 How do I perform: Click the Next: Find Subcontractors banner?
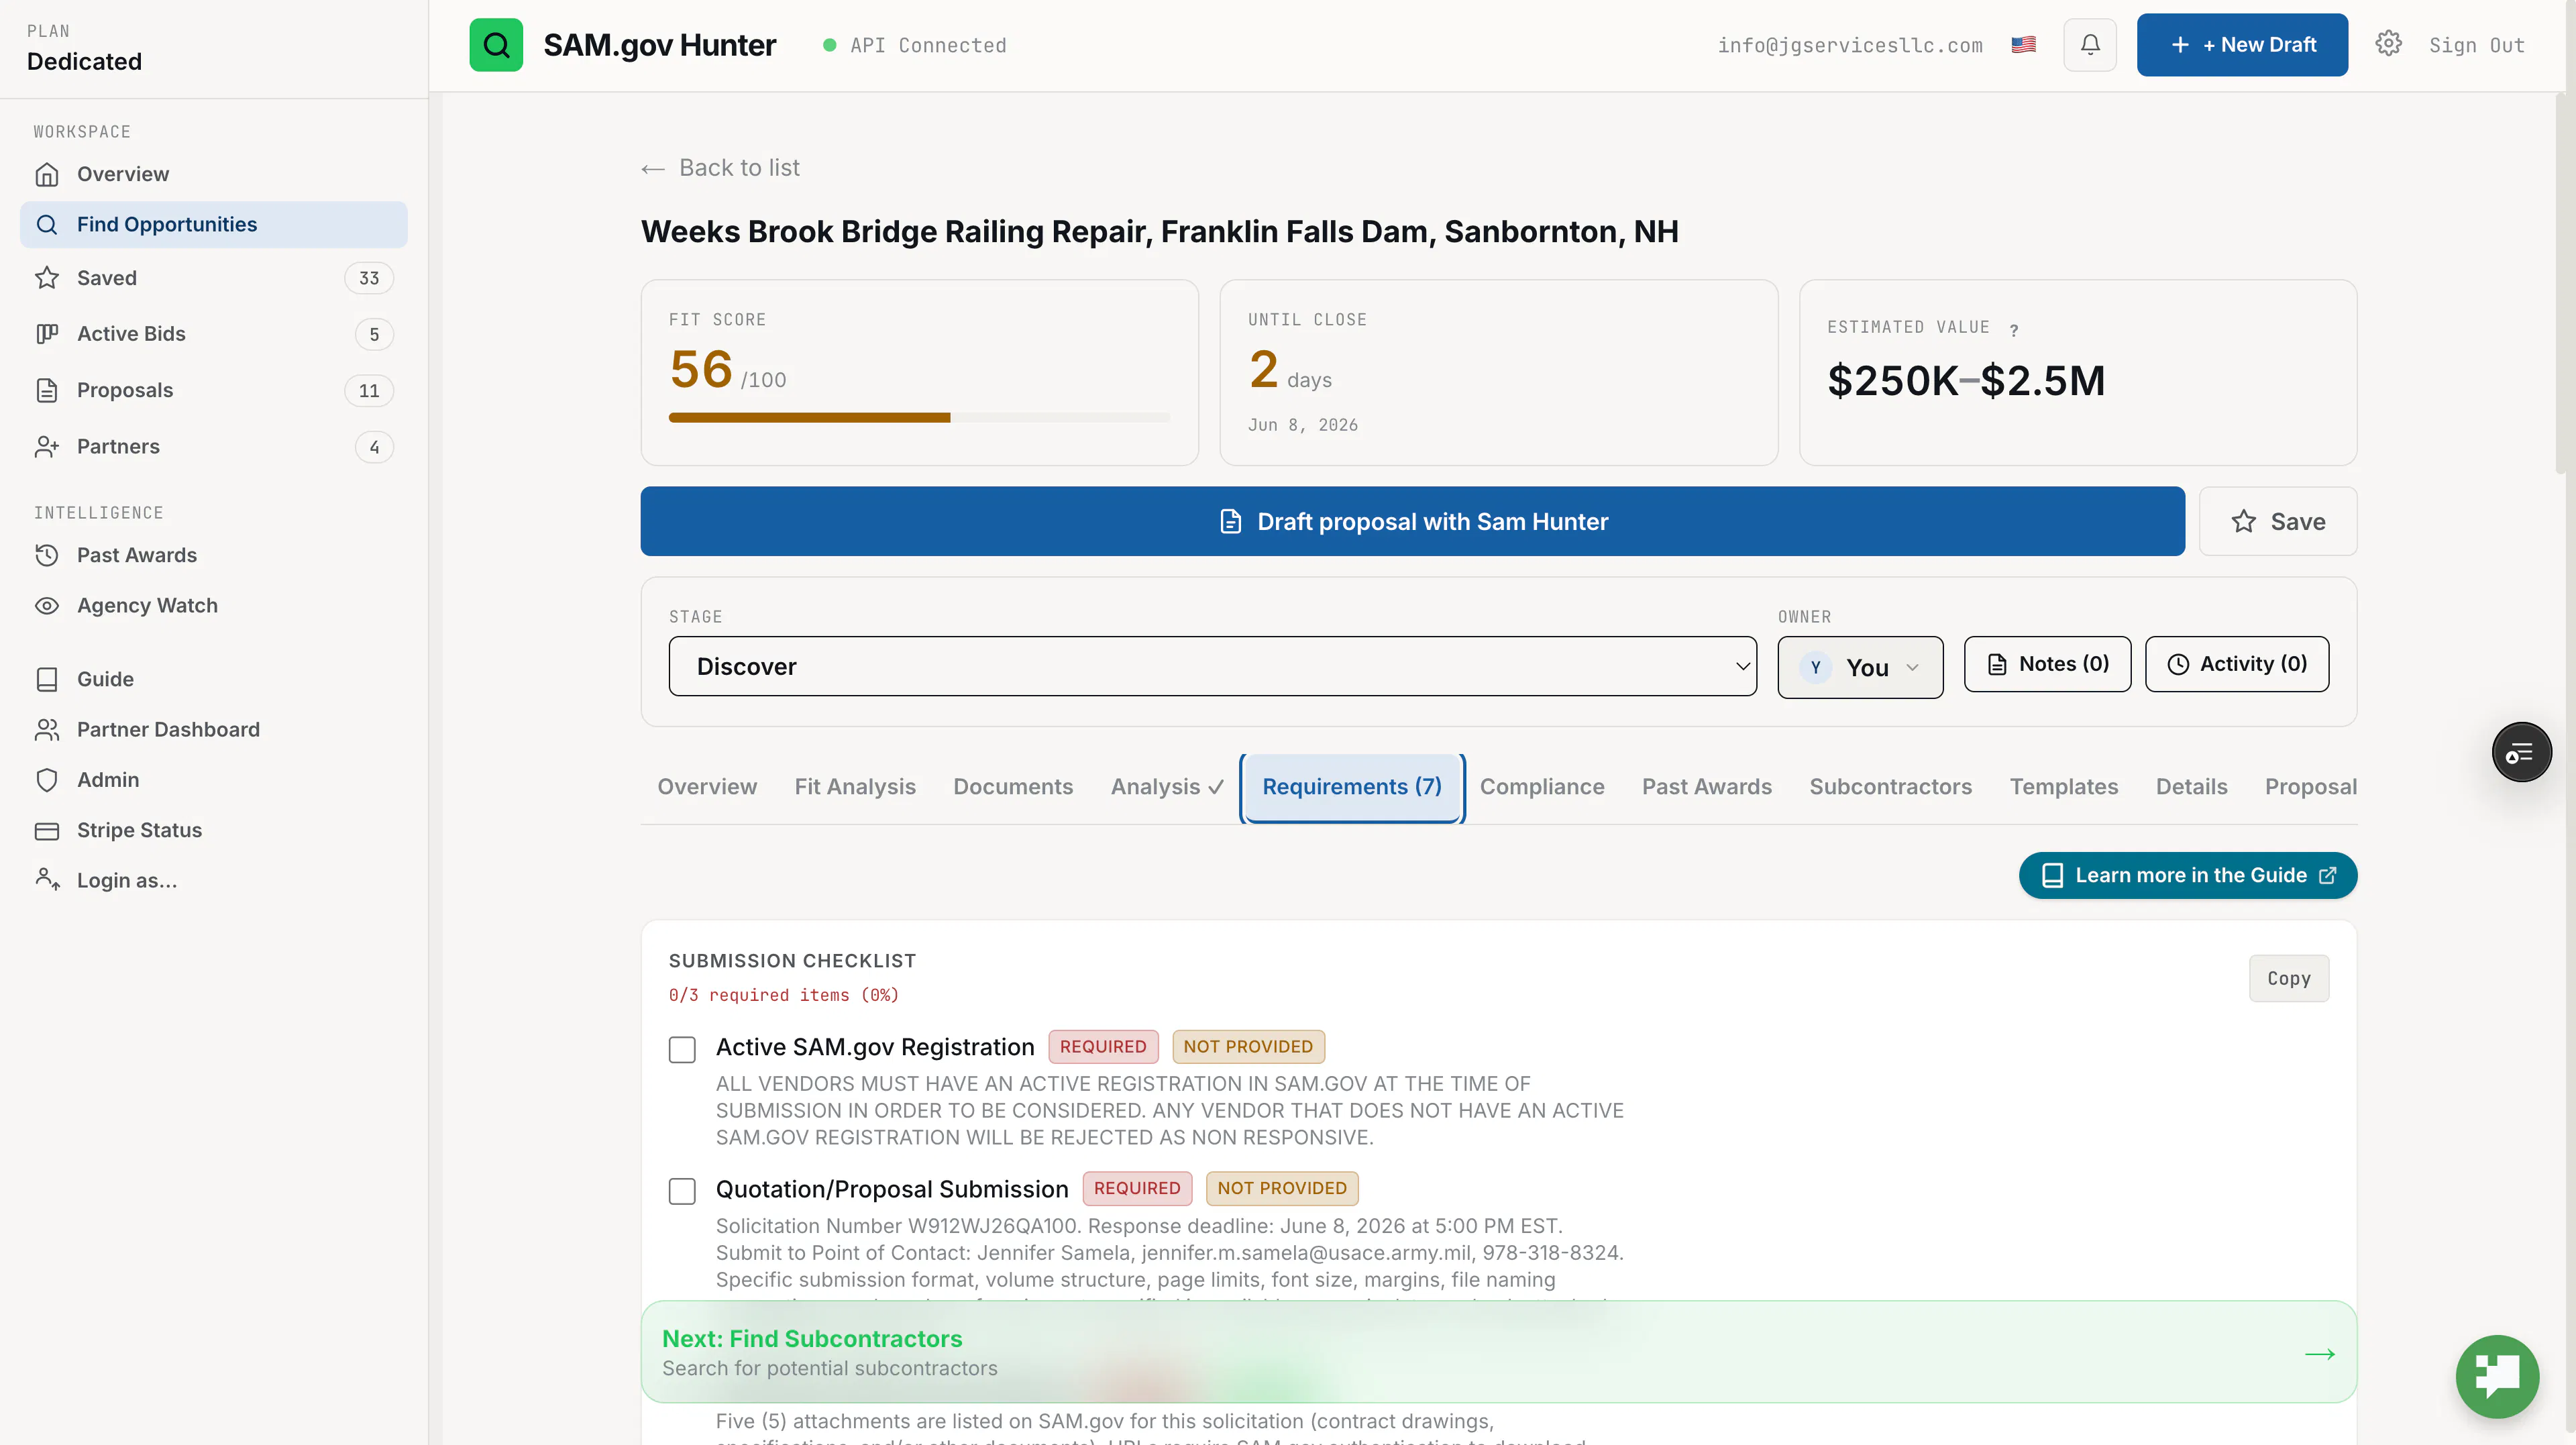click(1498, 1351)
